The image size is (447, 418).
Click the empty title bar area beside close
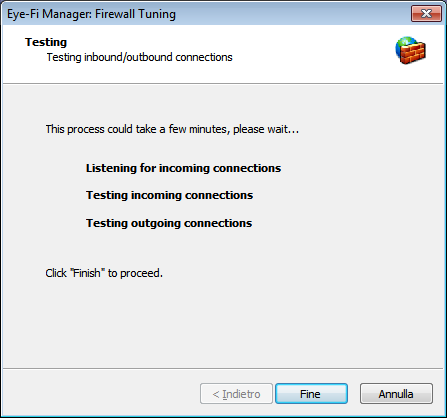point(293,13)
